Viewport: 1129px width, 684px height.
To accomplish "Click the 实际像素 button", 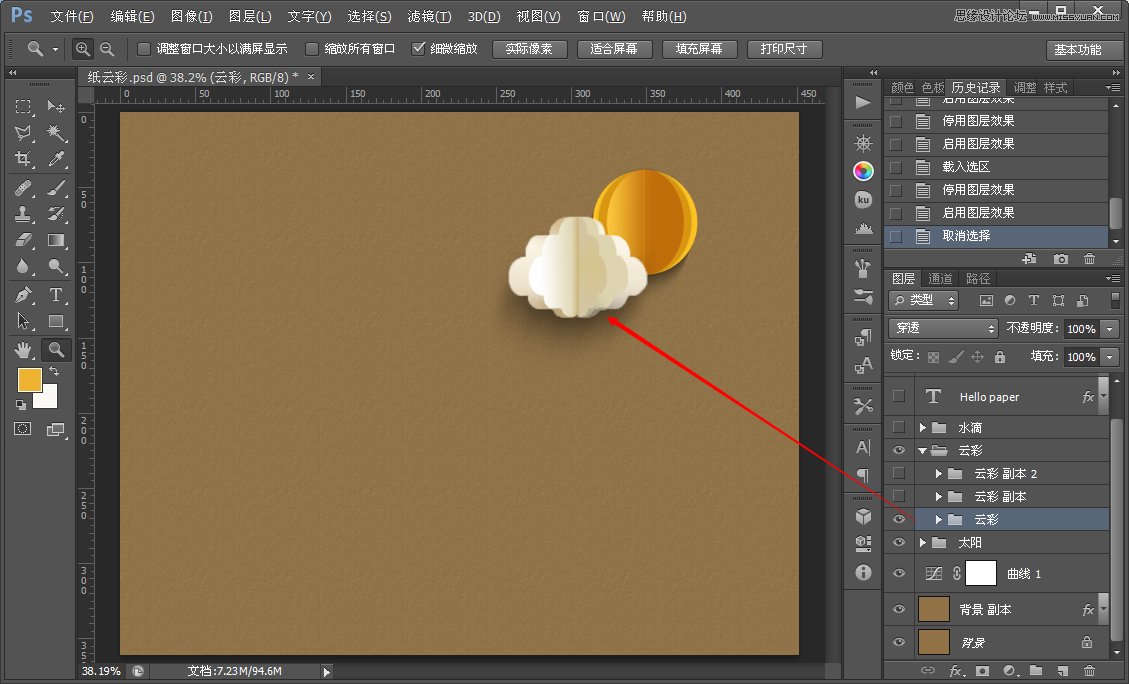I will pyautogui.click(x=529, y=49).
